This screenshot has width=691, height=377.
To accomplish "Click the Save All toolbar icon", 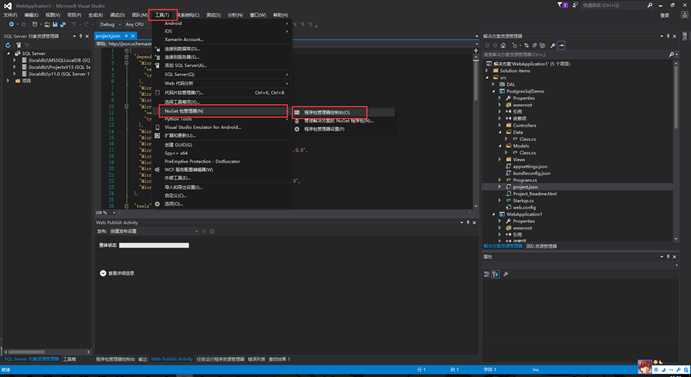I will (x=63, y=25).
